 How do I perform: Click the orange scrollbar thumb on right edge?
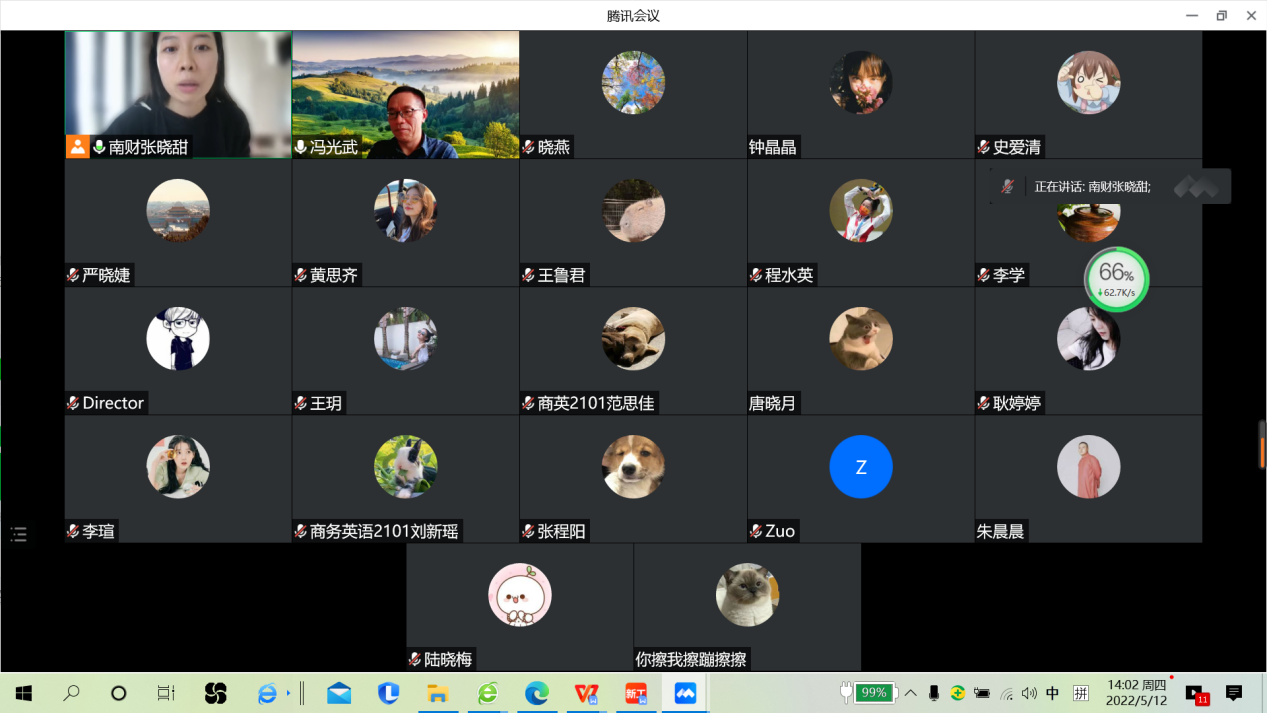[x=1262, y=444]
